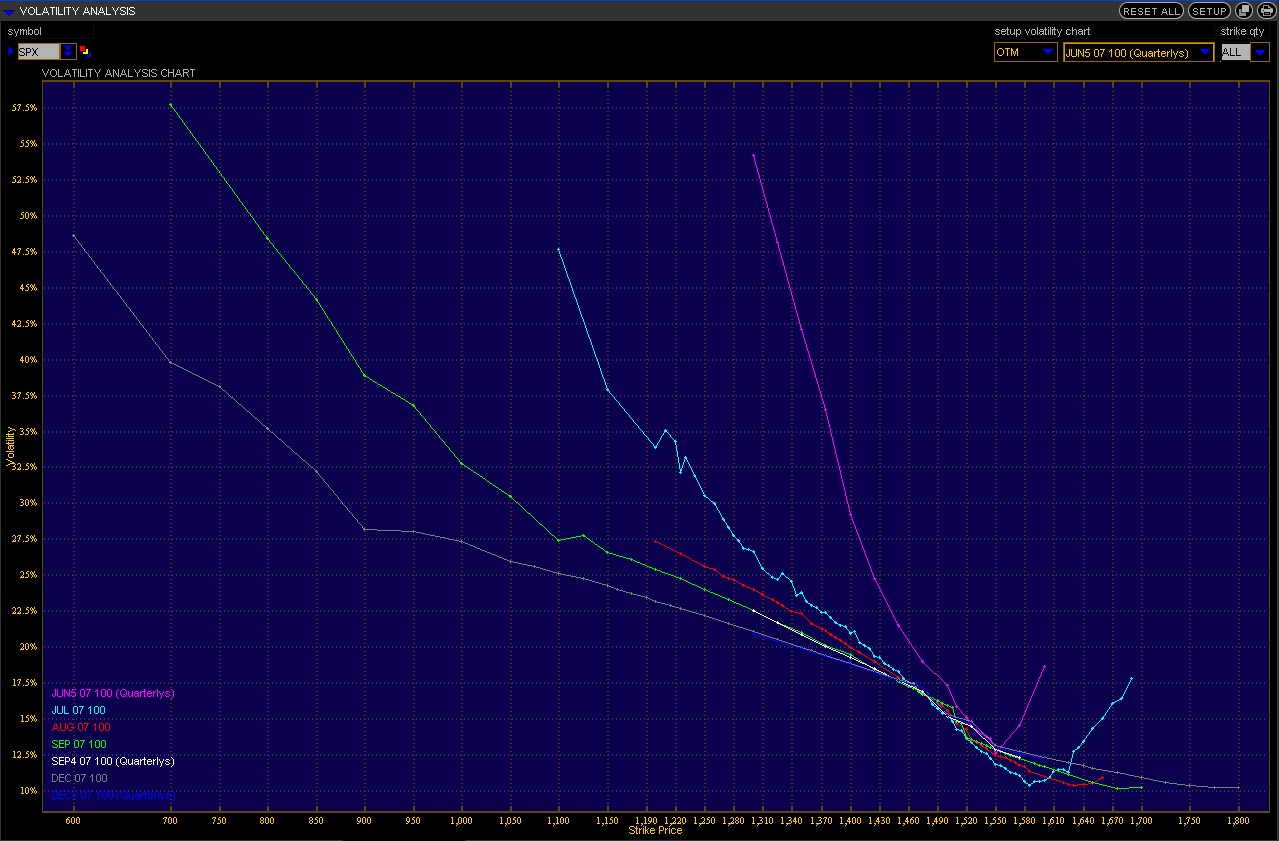Click the 1,000 strike axis value
The height and width of the screenshot is (841, 1279).
(x=461, y=820)
